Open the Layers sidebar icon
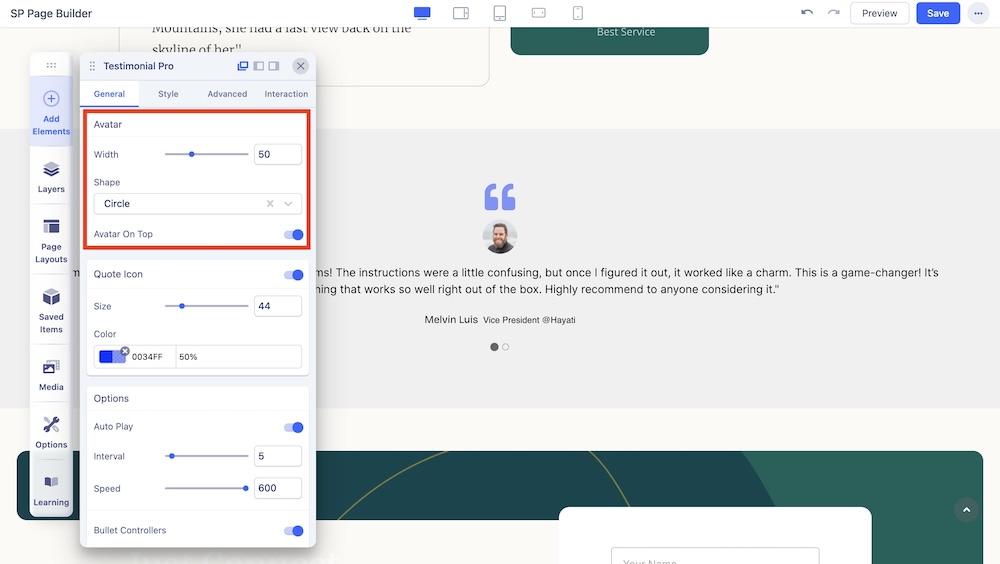 coord(51,176)
